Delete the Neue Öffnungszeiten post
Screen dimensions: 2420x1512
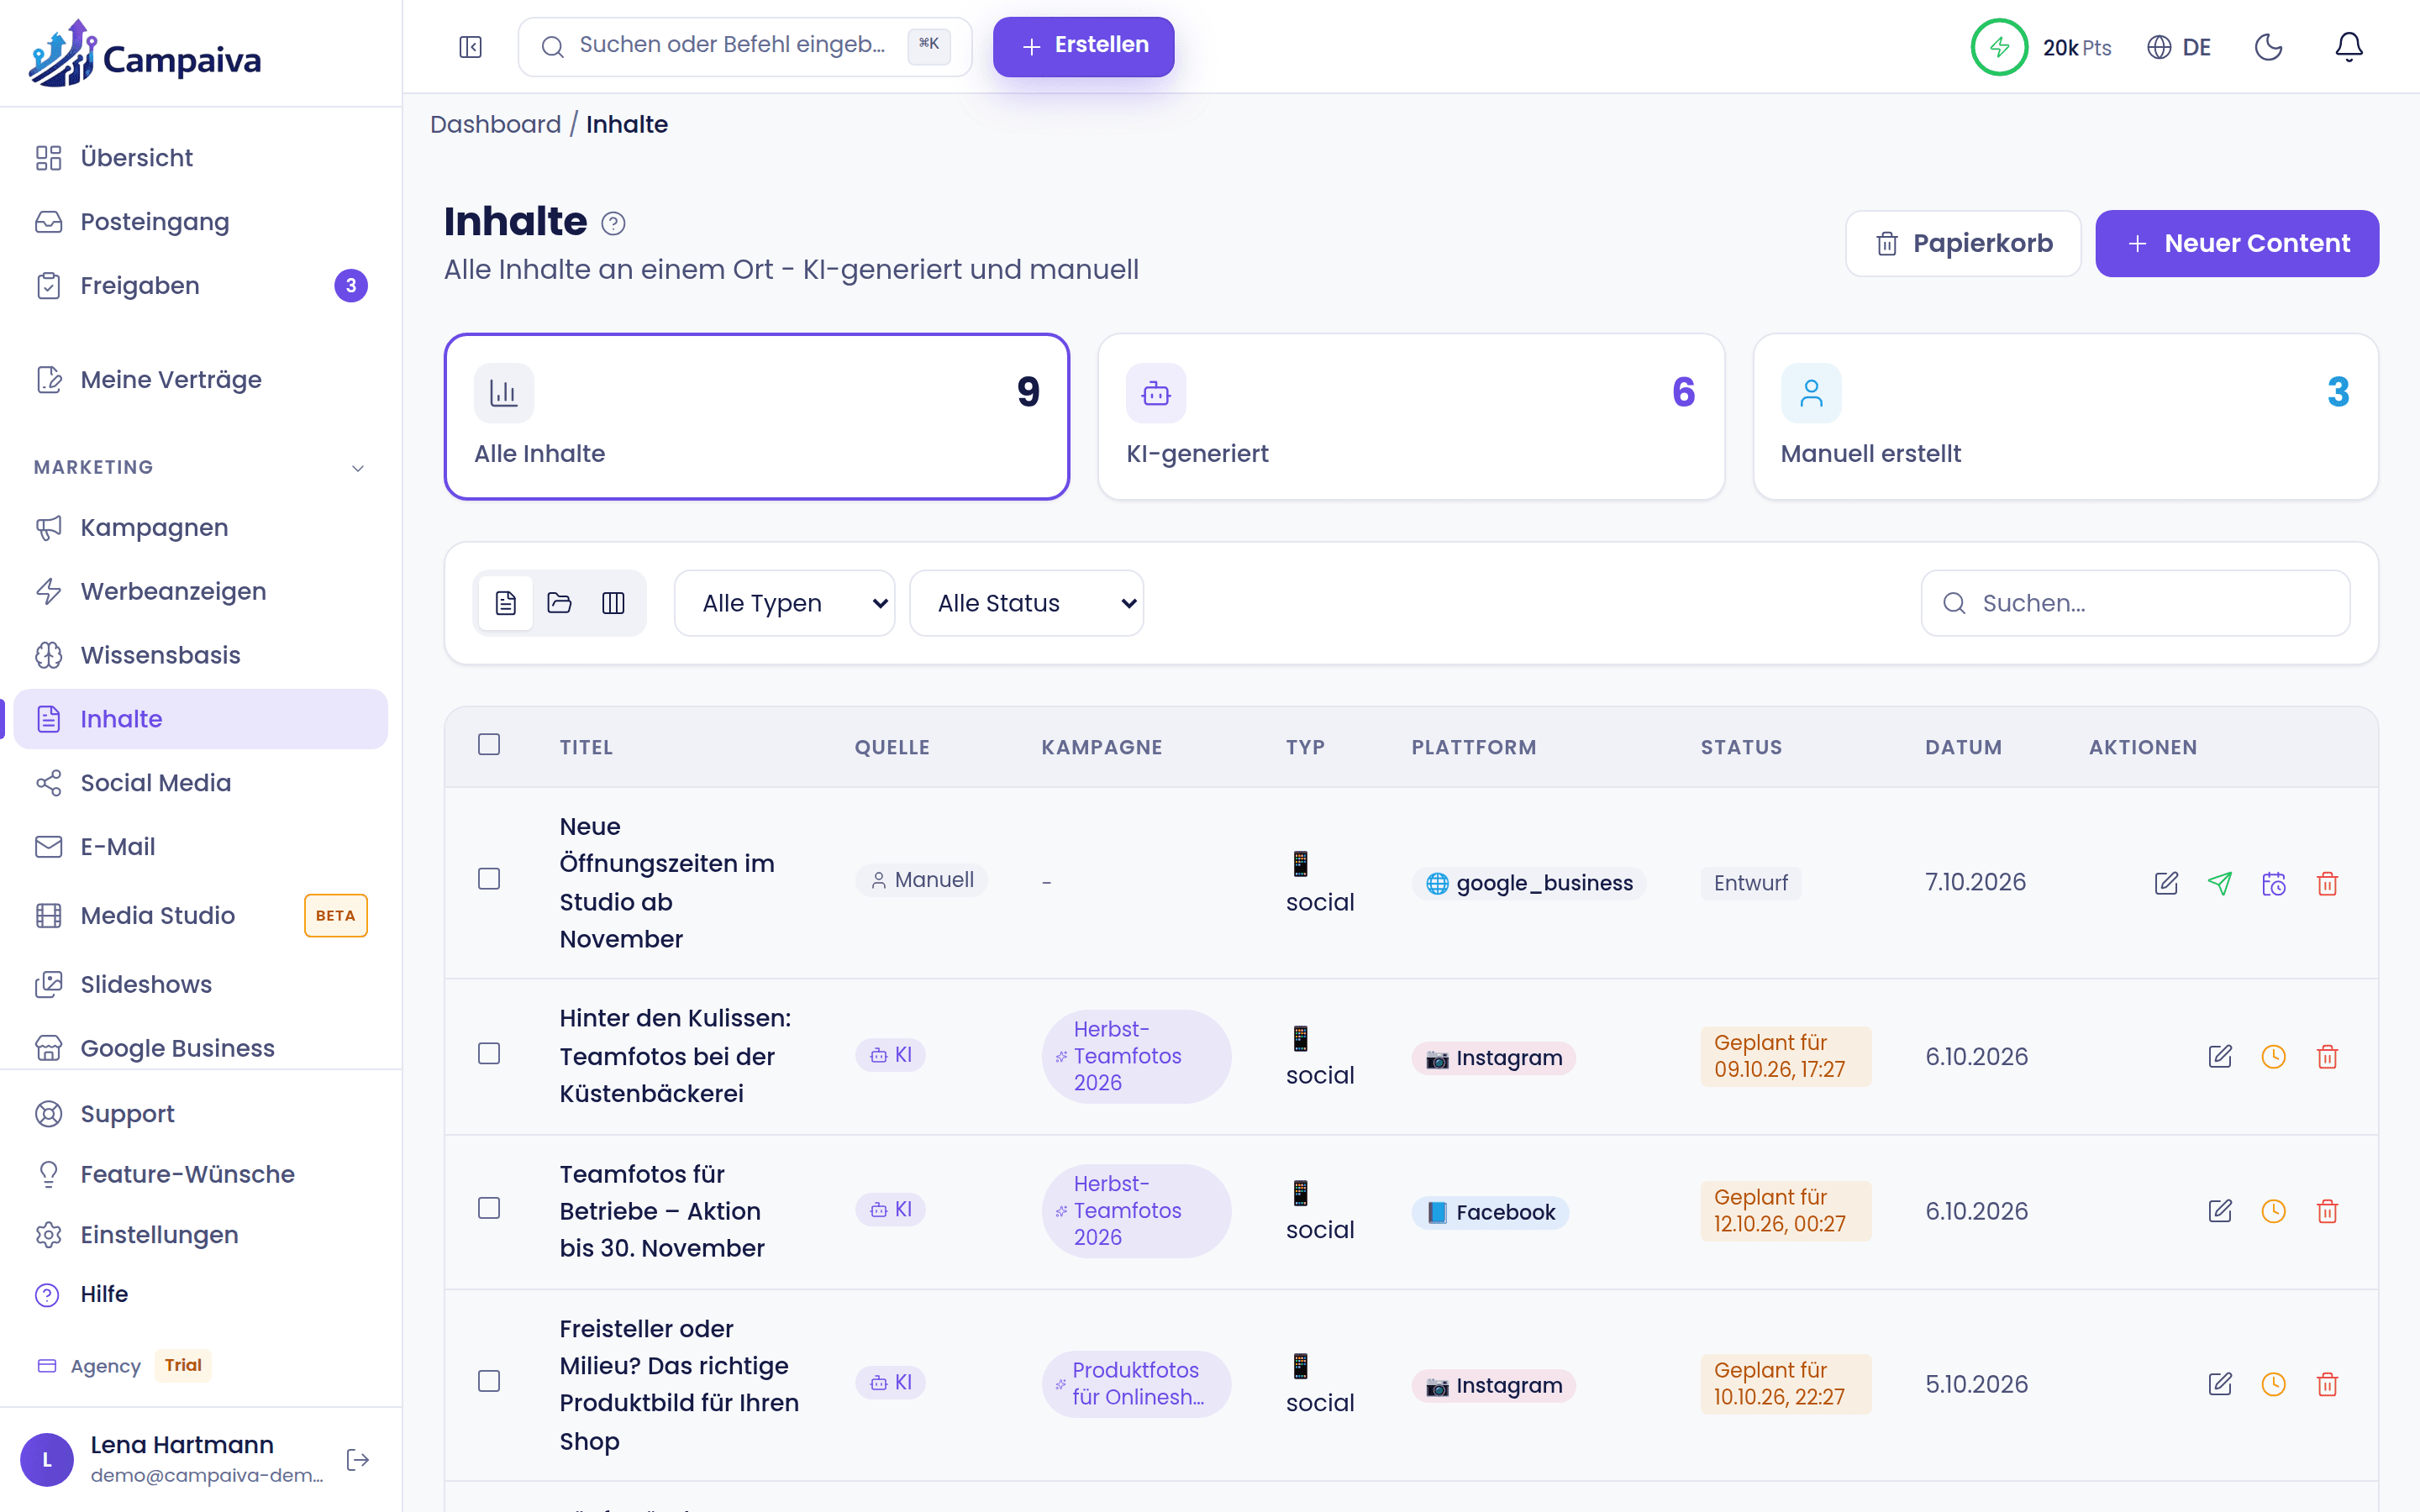point(2328,883)
